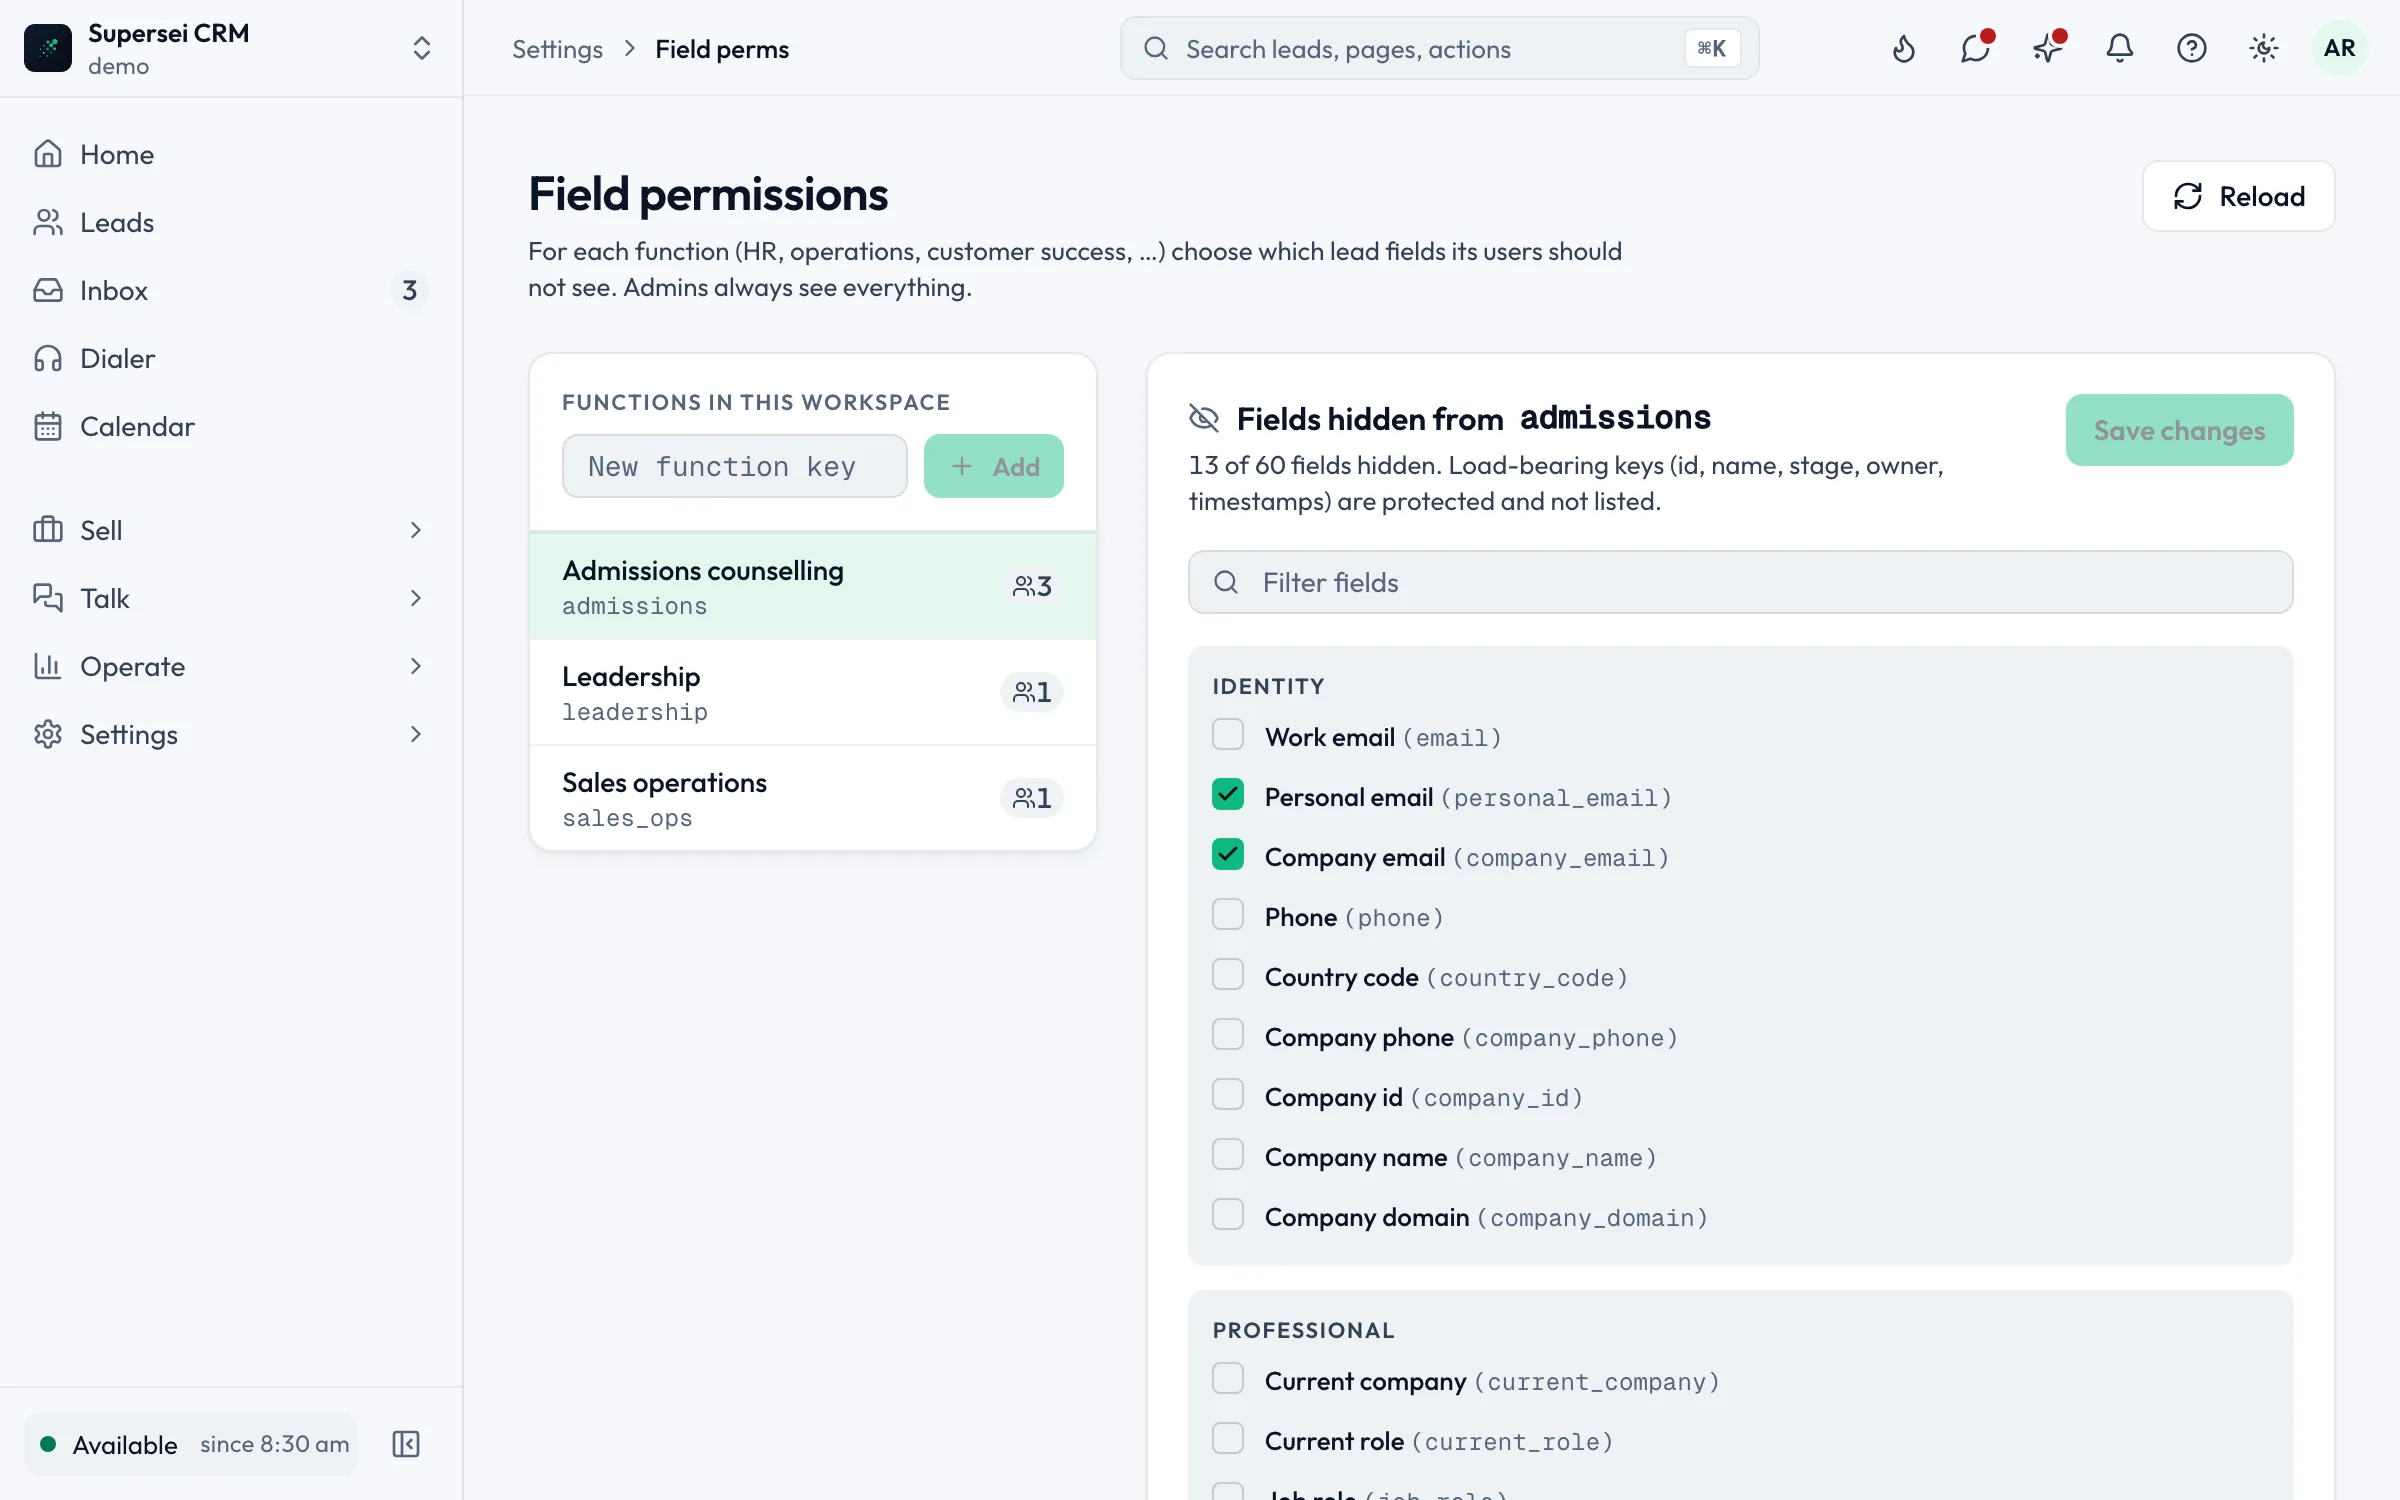Uncheck the Company email checkbox

pos(1228,855)
